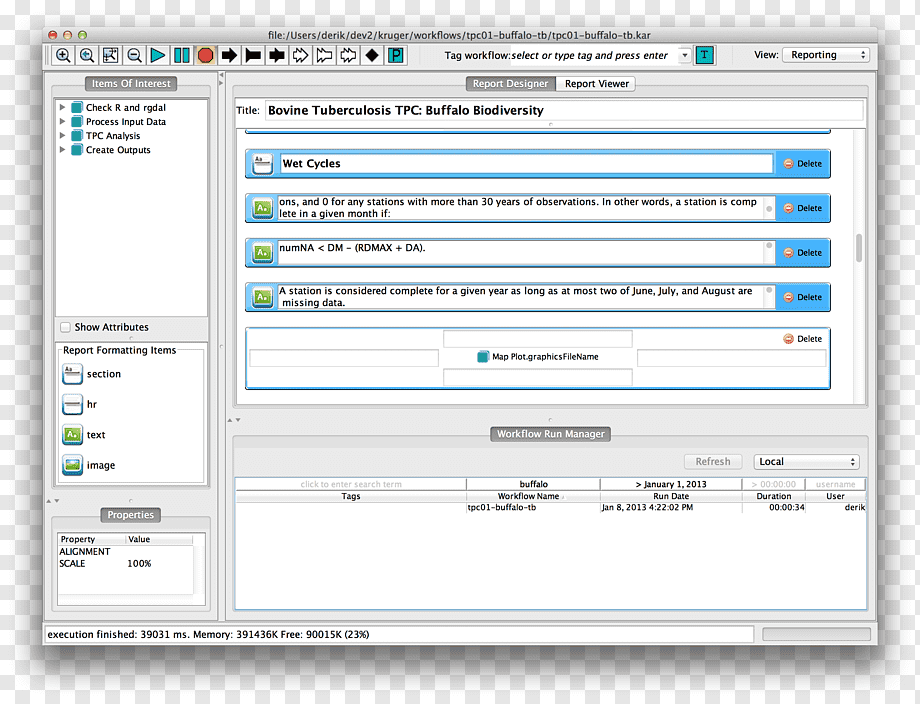This screenshot has height=704, width=920.
Task: Click the Refresh button
Action: (713, 462)
